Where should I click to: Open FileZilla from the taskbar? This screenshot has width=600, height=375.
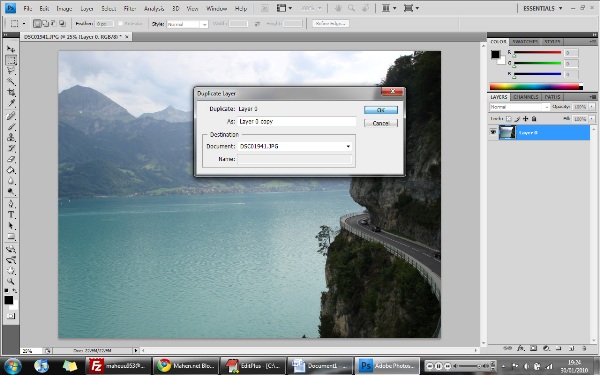coord(118,366)
